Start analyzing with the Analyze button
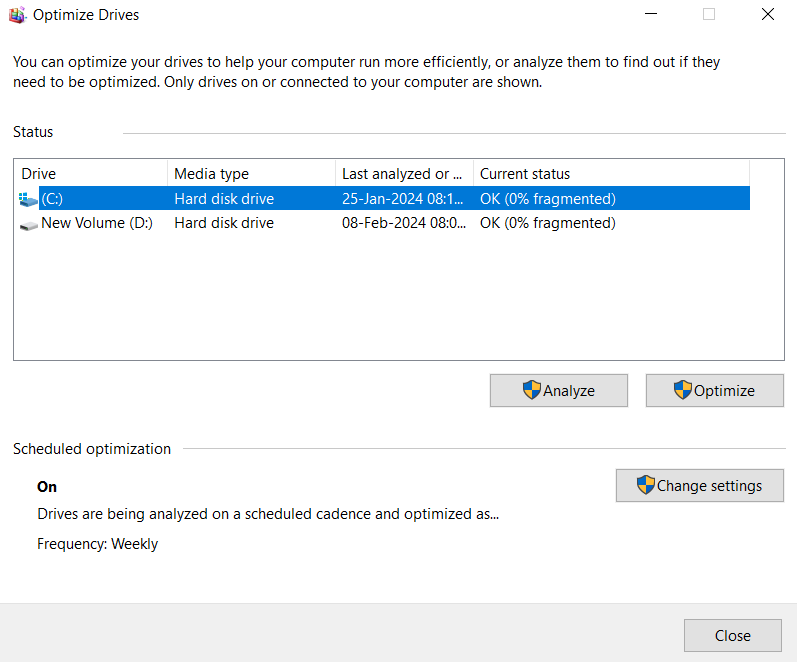 (x=559, y=390)
